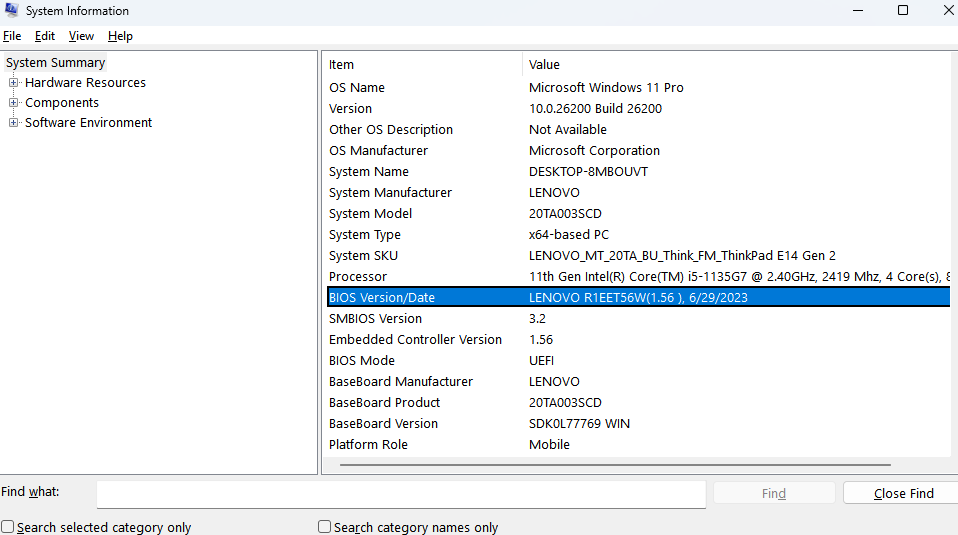Click the horizontal scrollbar in details pane
The image size is (958, 535).
pos(614,465)
